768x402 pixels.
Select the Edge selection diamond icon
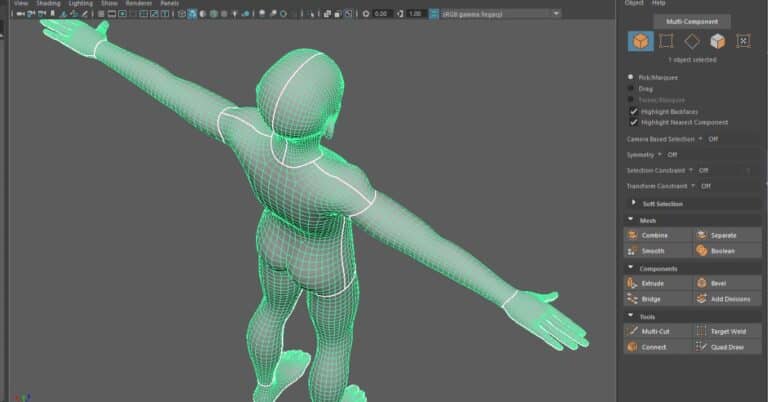(692, 41)
